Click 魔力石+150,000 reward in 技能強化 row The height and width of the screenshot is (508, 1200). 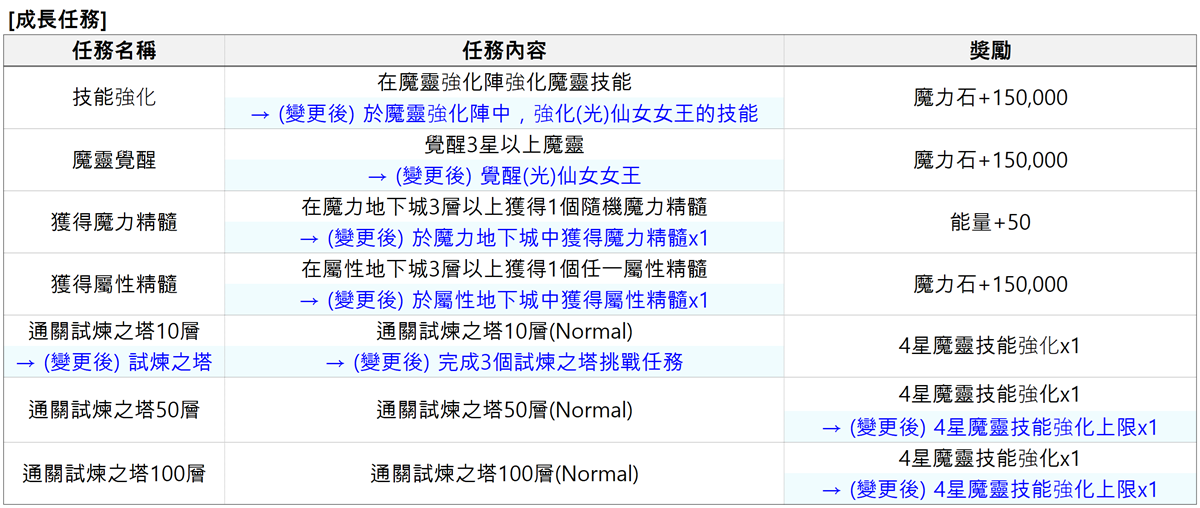[x=990, y=98]
